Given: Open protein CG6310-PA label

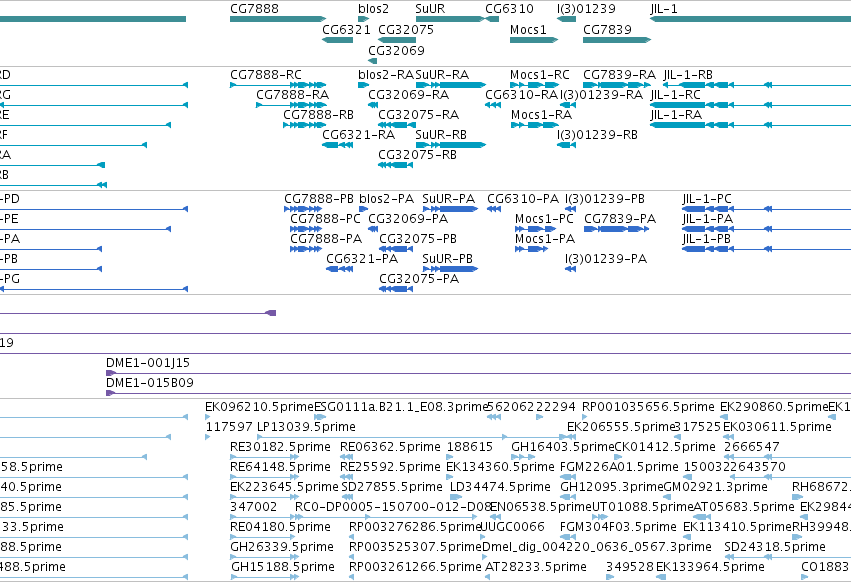Looking at the screenshot, I should coord(523,199).
